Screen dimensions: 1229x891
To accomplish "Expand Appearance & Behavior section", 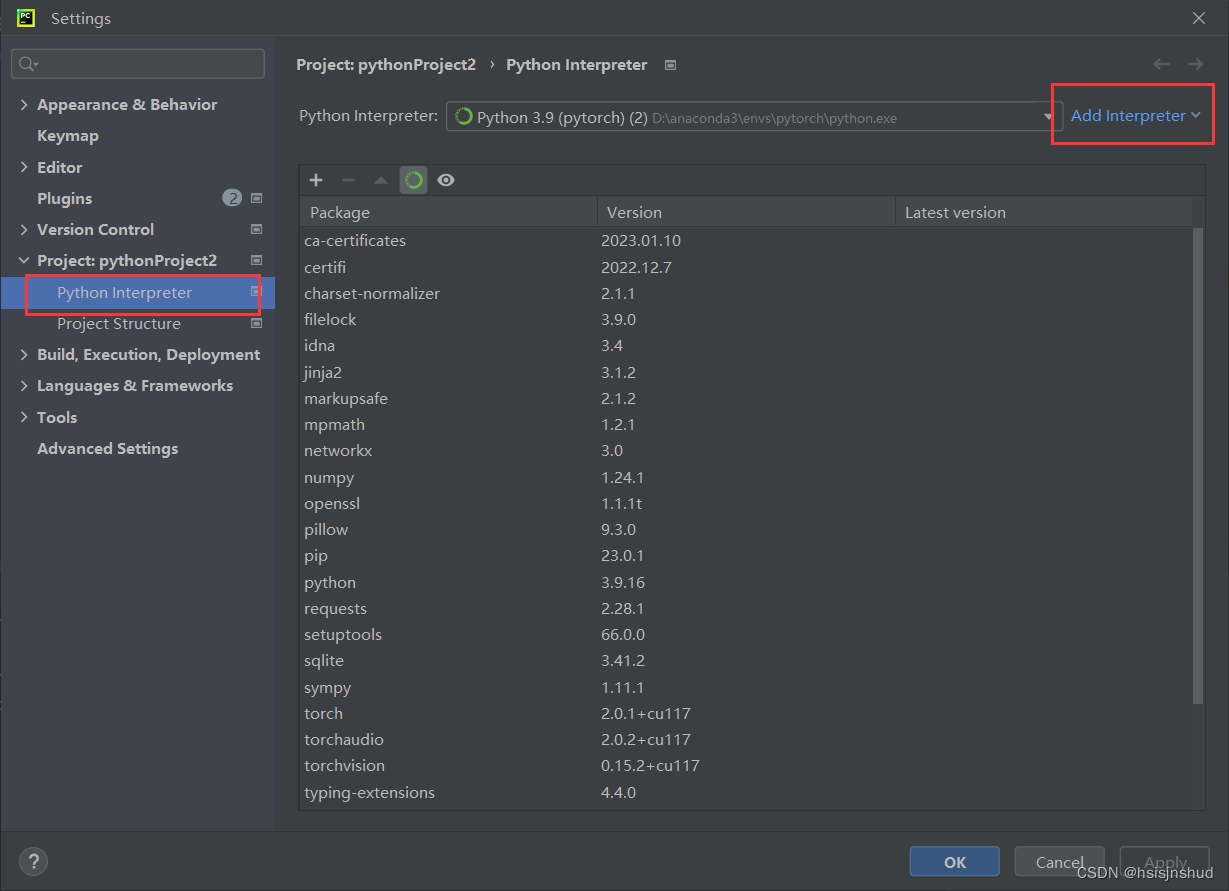I will 24,104.
